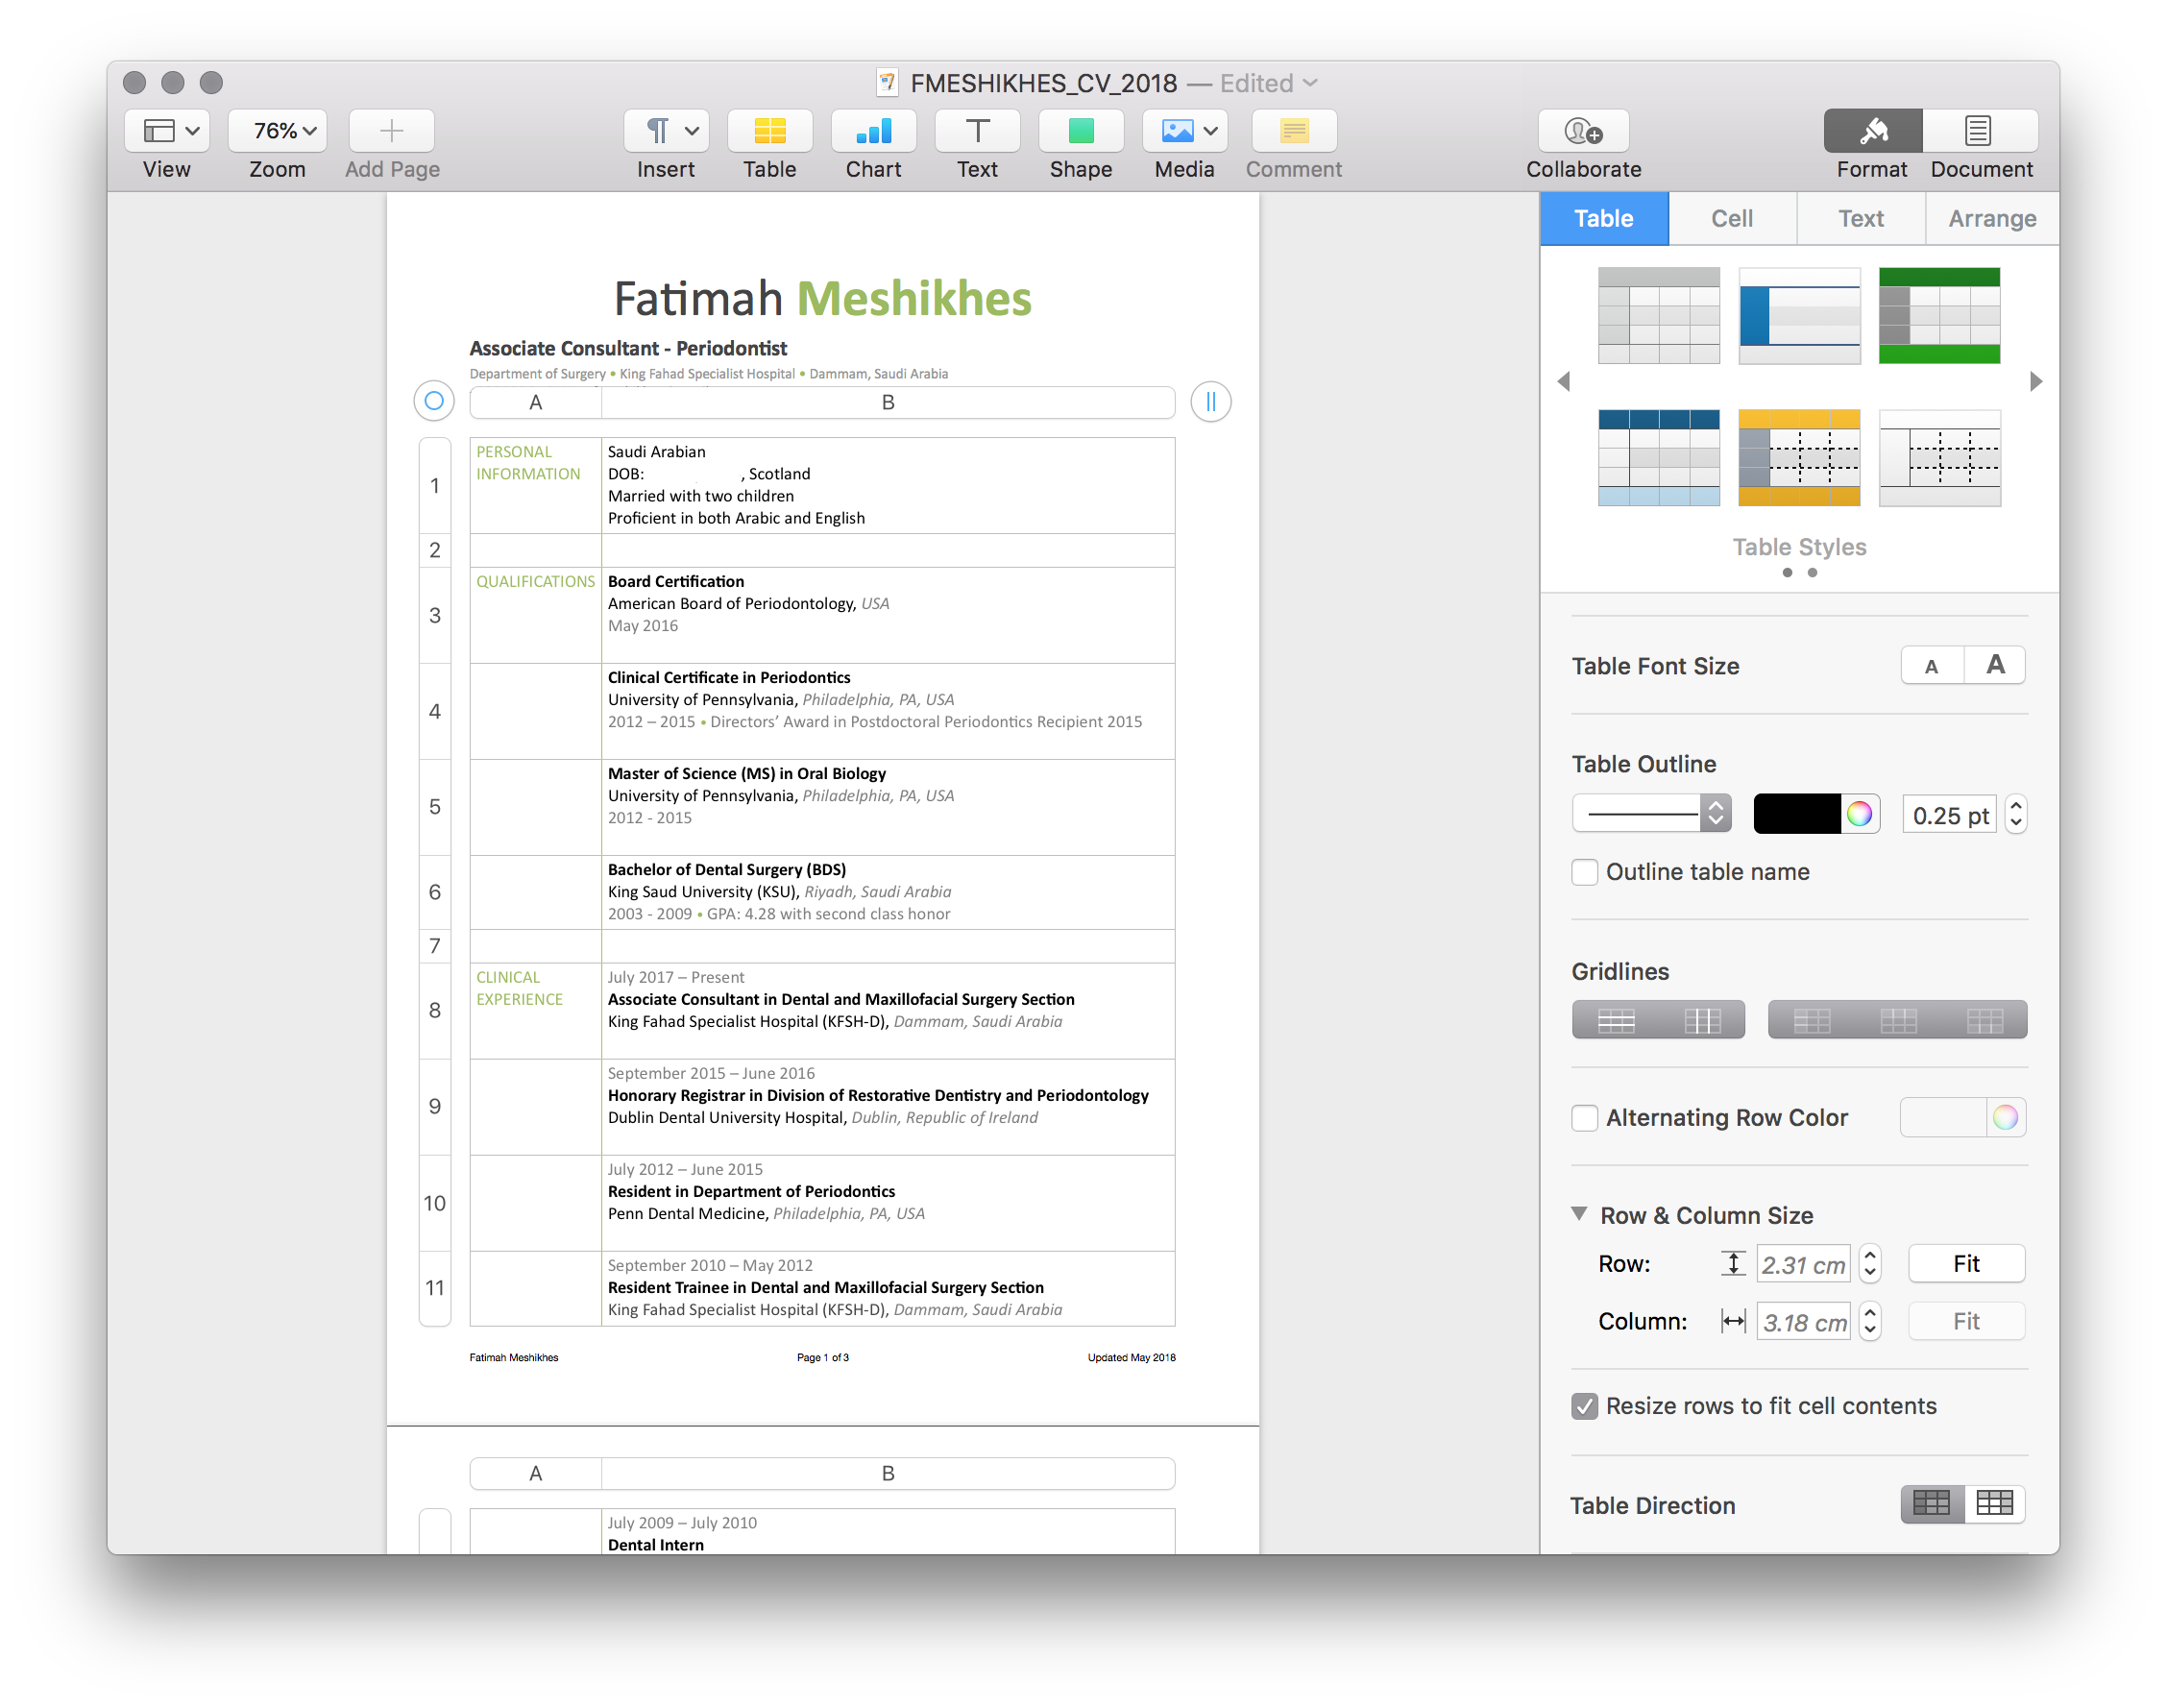Choose the dark blue header table style

[x=1658, y=457]
